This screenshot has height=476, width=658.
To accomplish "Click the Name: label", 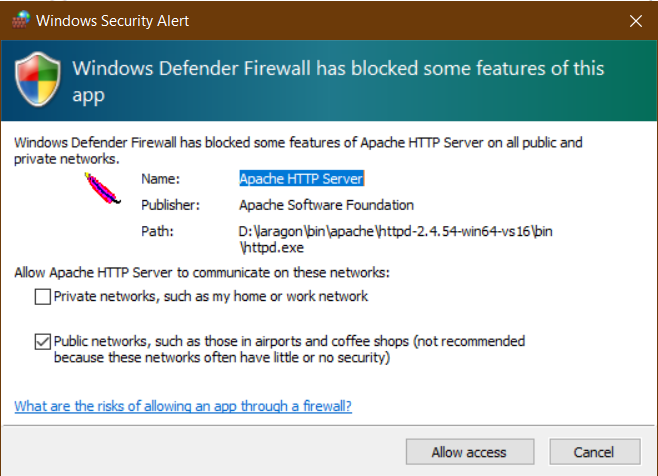I will point(160,179).
